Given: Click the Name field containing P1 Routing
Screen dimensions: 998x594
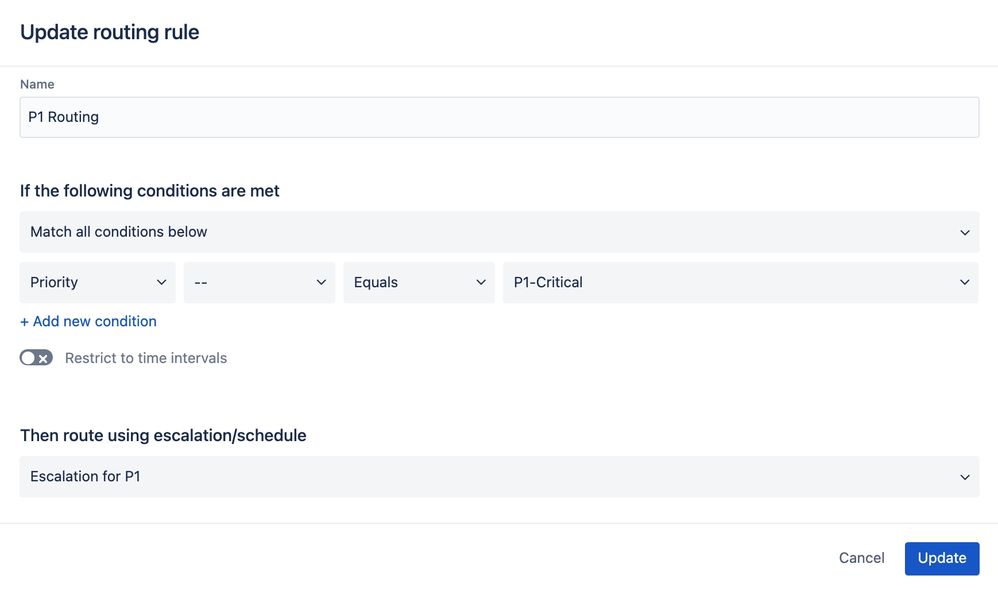Looking at the screenshot, I should point(499,117).
